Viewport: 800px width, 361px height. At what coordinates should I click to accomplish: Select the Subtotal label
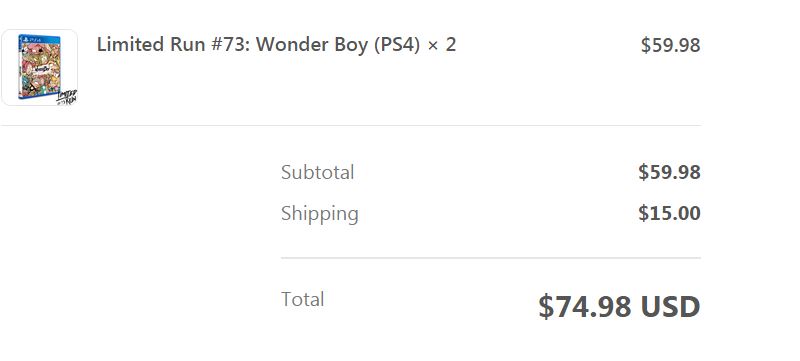point(317,172)
